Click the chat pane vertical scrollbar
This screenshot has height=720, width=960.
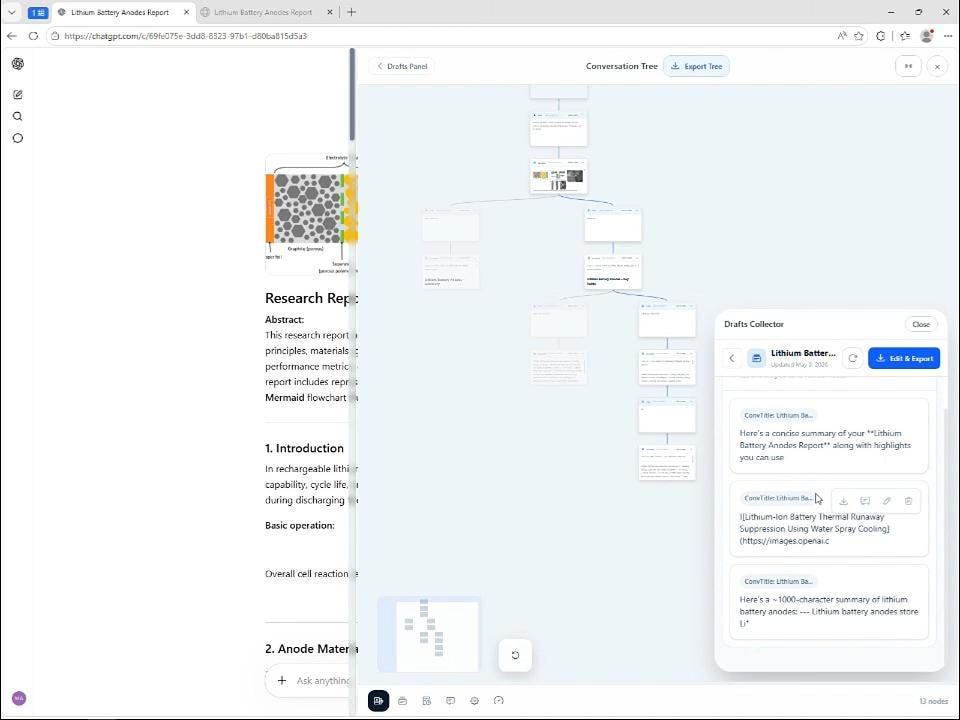coord(352,94)
